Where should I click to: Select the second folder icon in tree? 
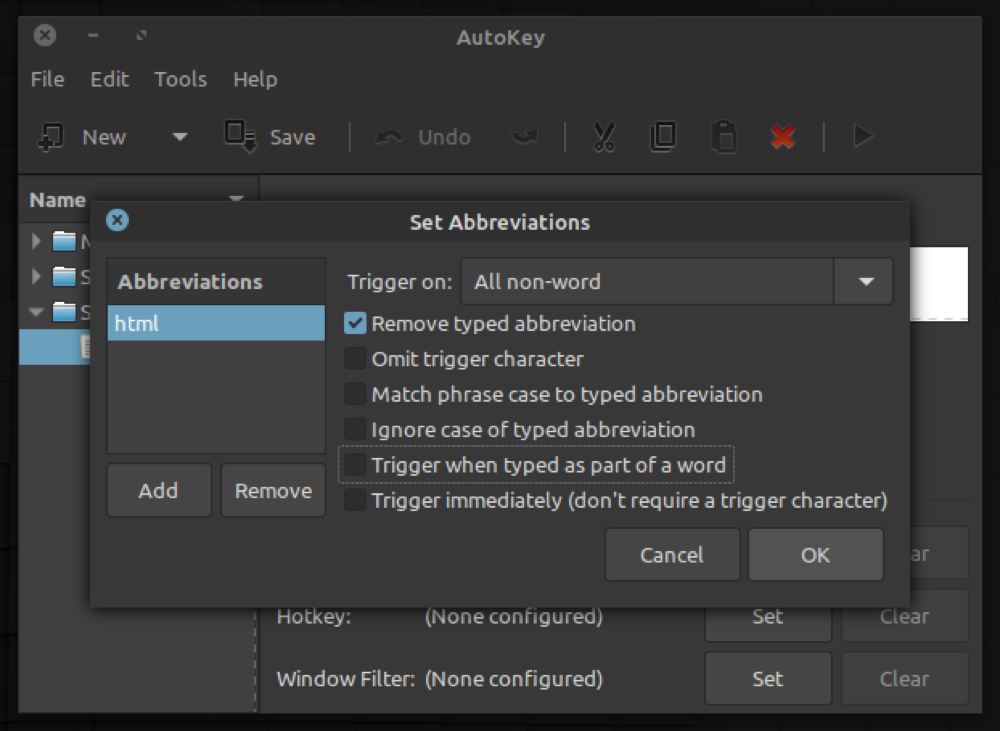pyautogui.click(x=64, y=276)
